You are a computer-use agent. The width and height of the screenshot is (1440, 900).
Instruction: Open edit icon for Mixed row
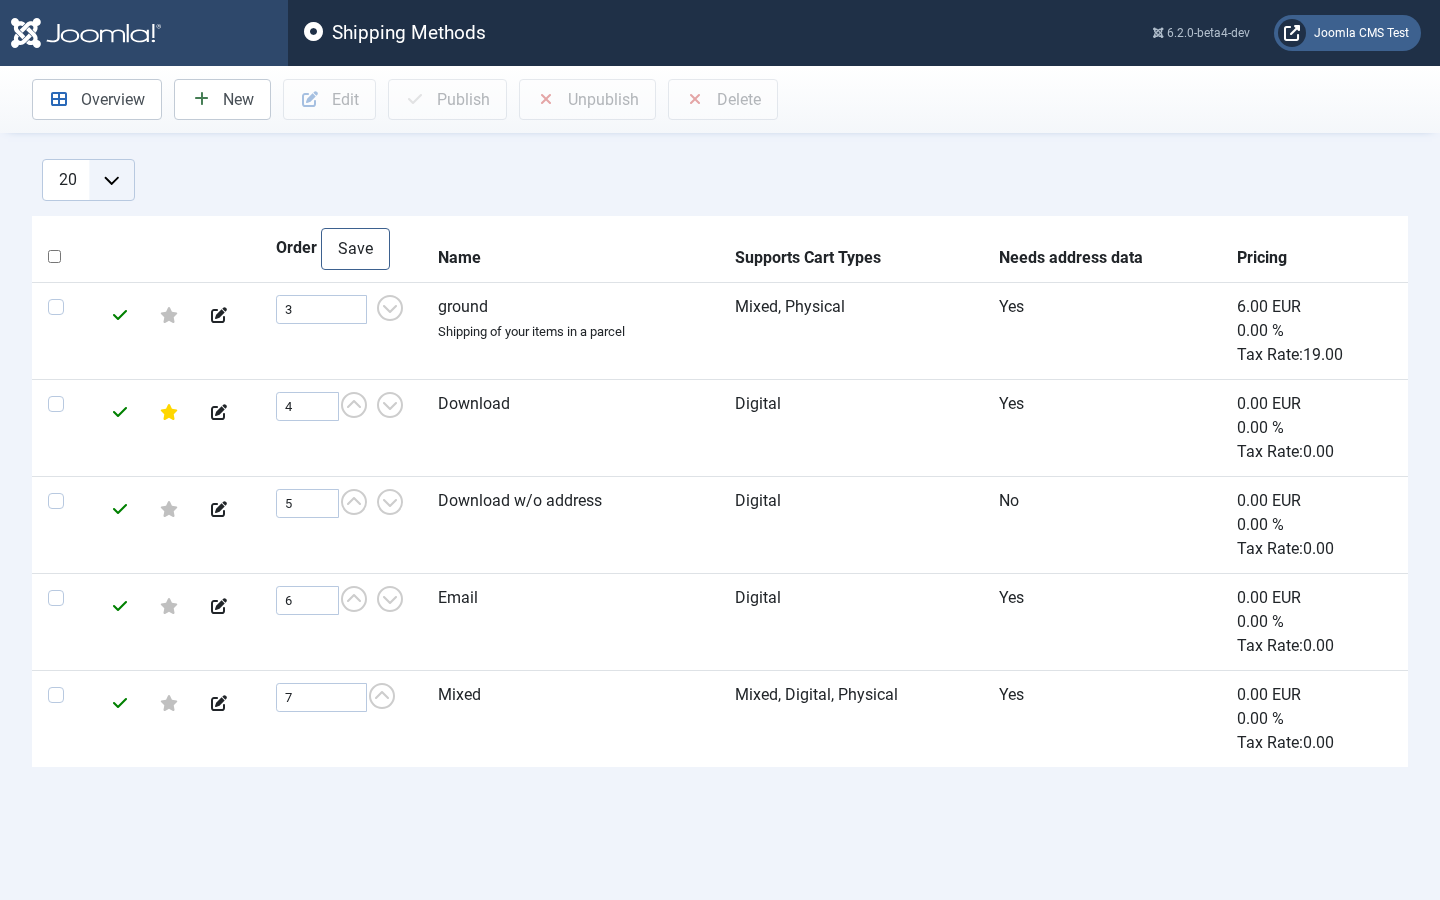point(219,703)
